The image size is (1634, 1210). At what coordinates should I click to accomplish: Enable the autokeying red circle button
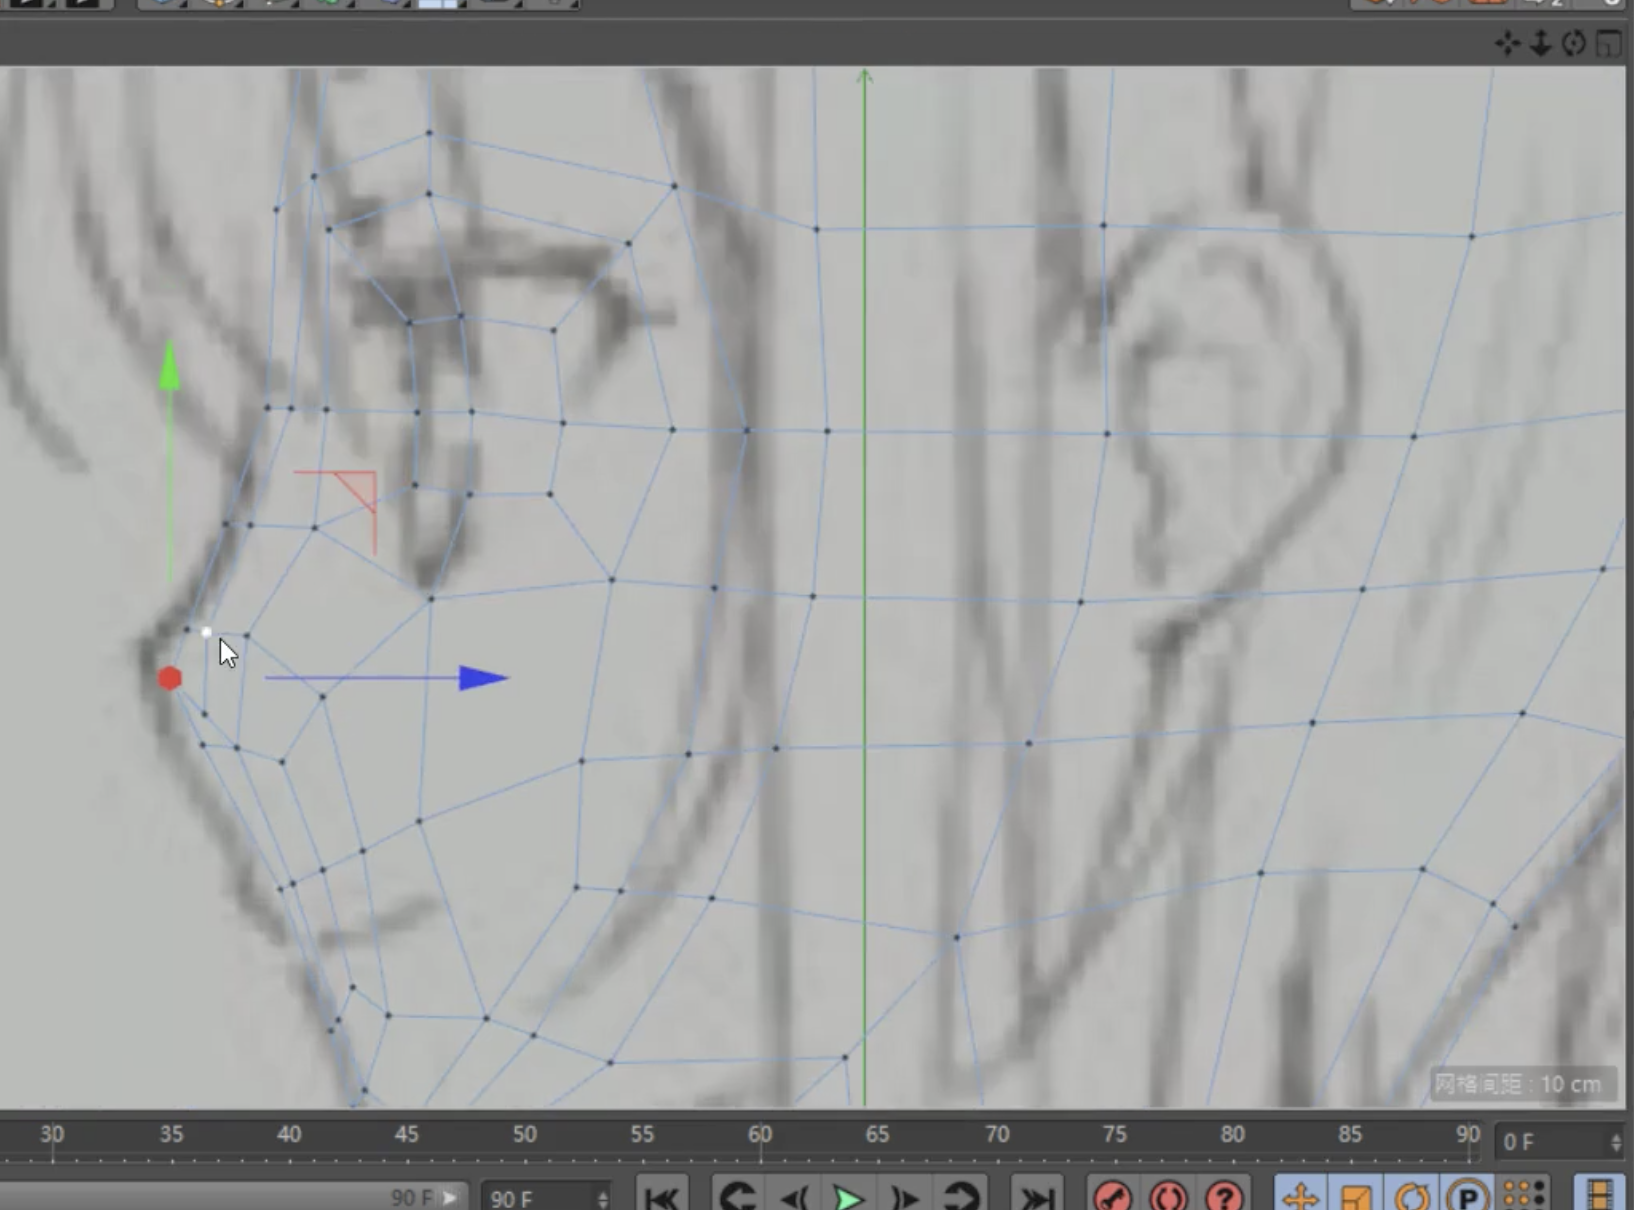(1168, 1196)
